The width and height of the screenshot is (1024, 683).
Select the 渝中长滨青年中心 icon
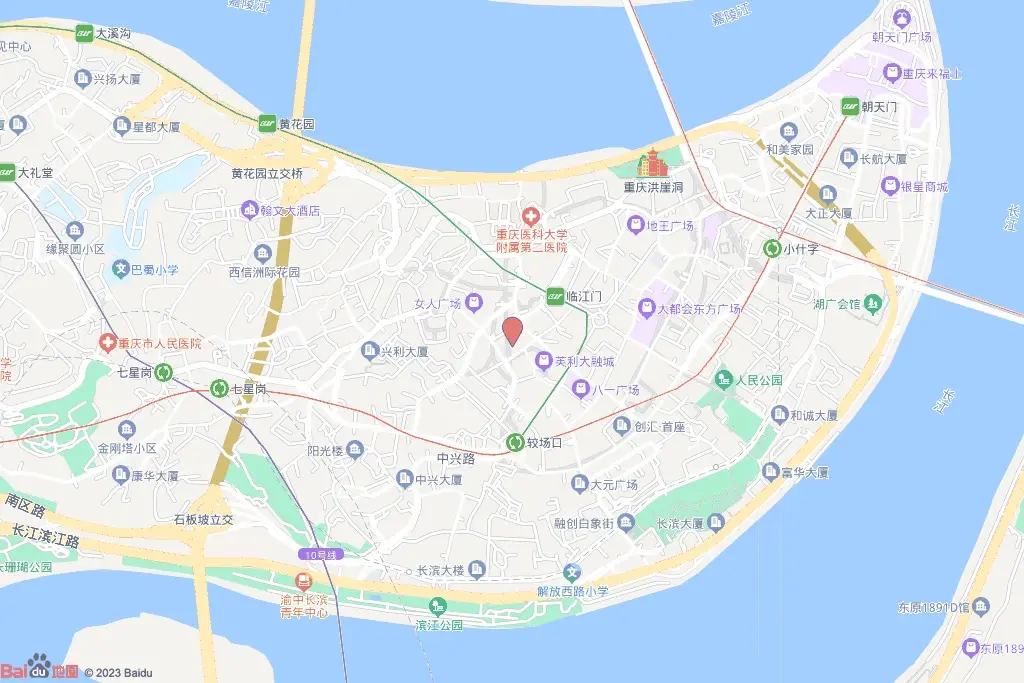303,580
